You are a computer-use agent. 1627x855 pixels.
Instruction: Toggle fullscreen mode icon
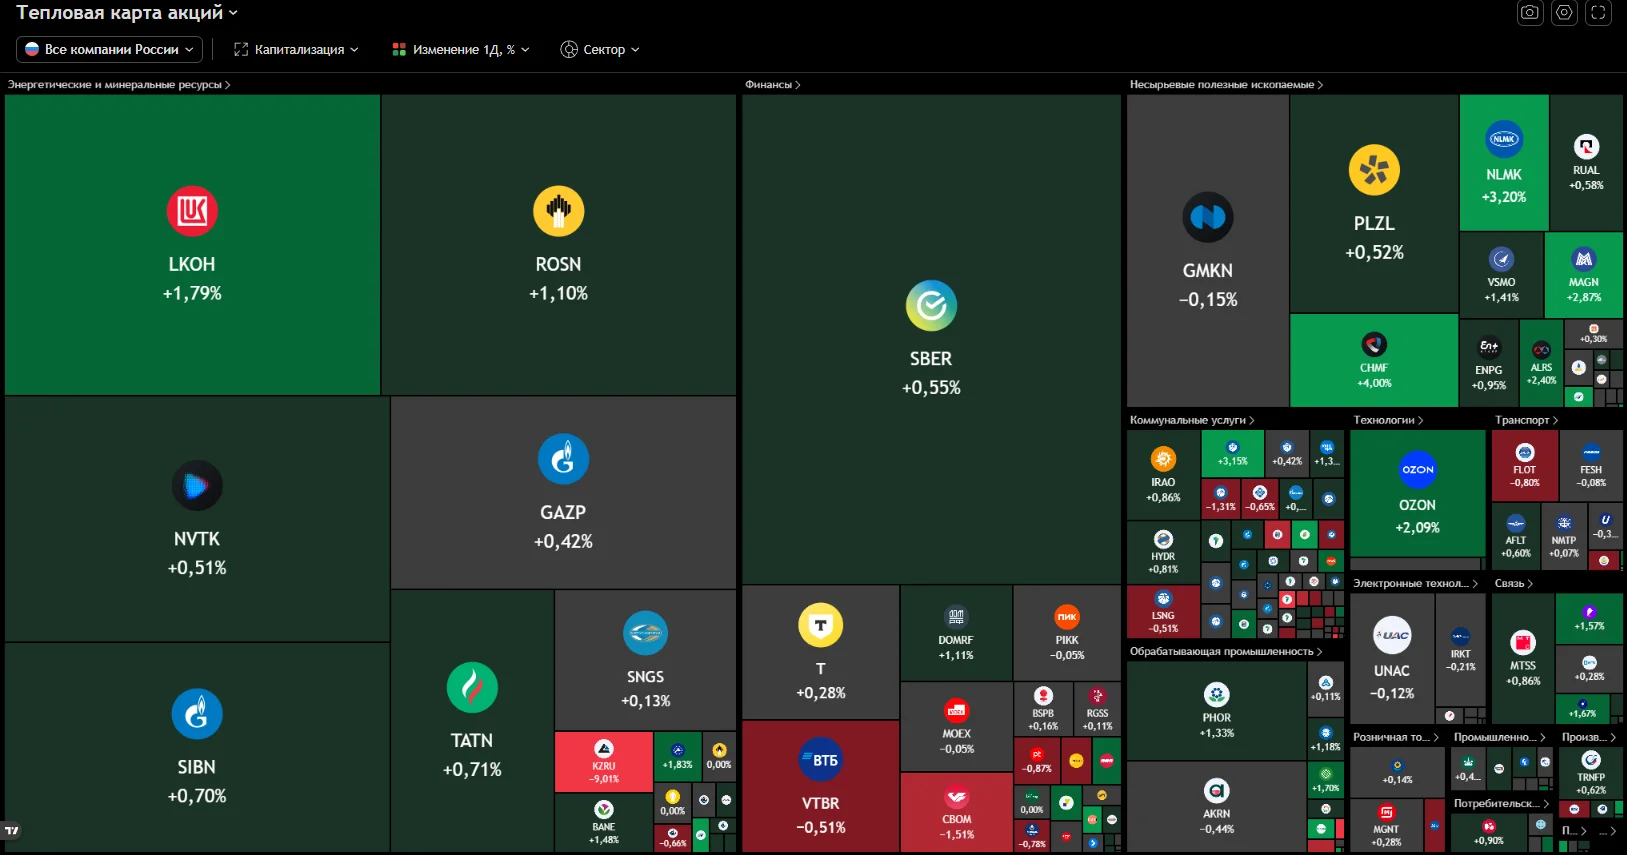pyautogui.click(x=1598, y=13)
